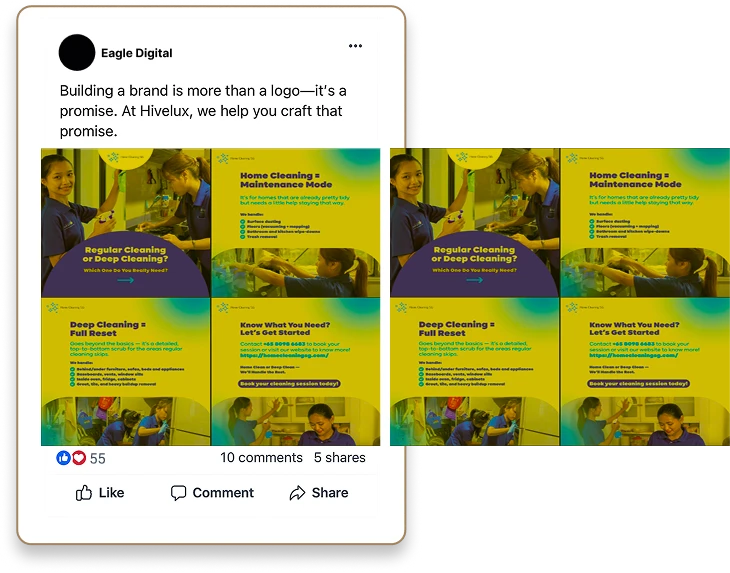730x573 pixels.
Task: Click the Like thumbs-up outline icon
Action: pyautogui.click(x=84, y=492)
